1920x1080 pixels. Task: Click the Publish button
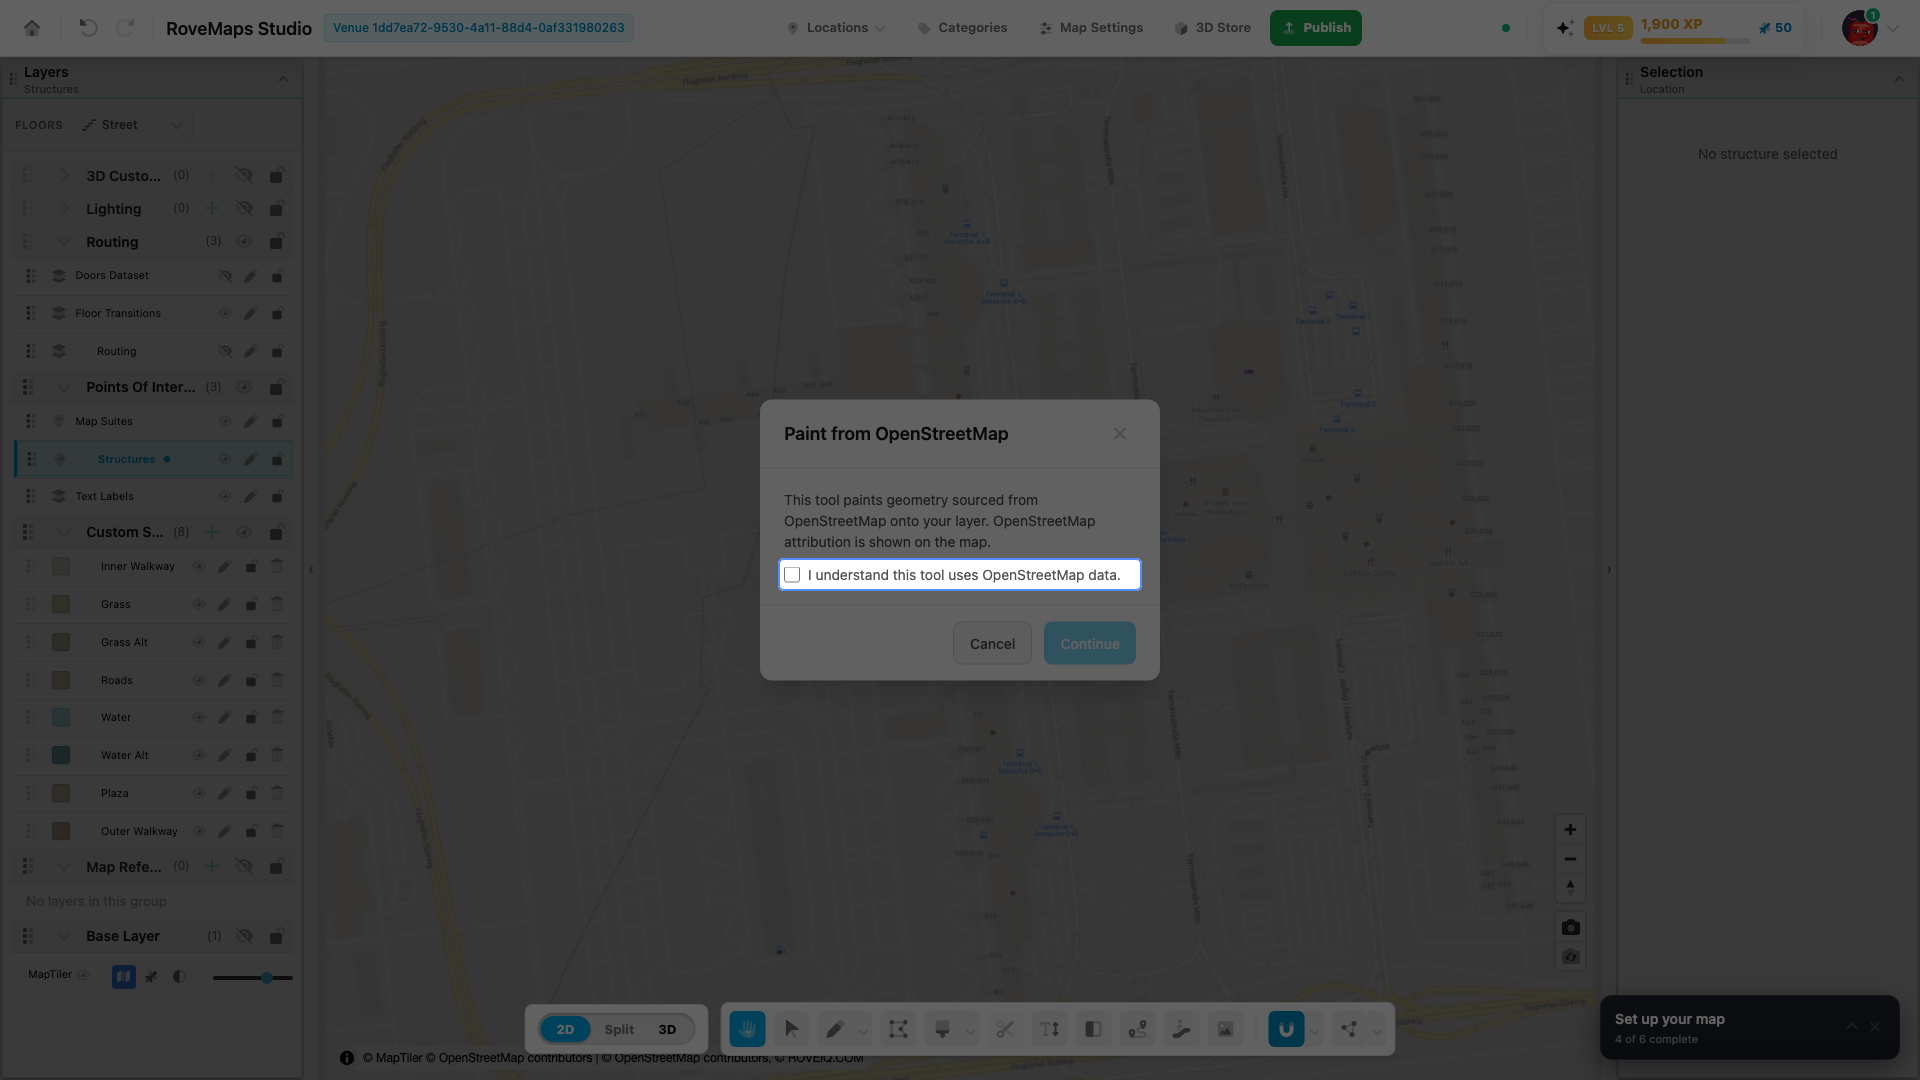point(1316,28)
